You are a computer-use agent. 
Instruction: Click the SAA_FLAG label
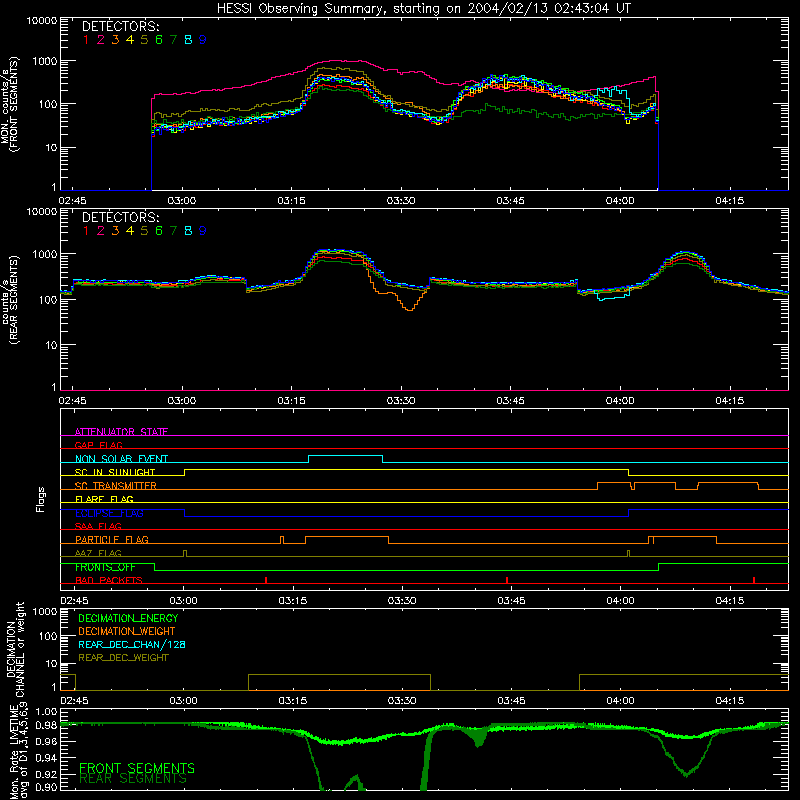click(98, 526)
